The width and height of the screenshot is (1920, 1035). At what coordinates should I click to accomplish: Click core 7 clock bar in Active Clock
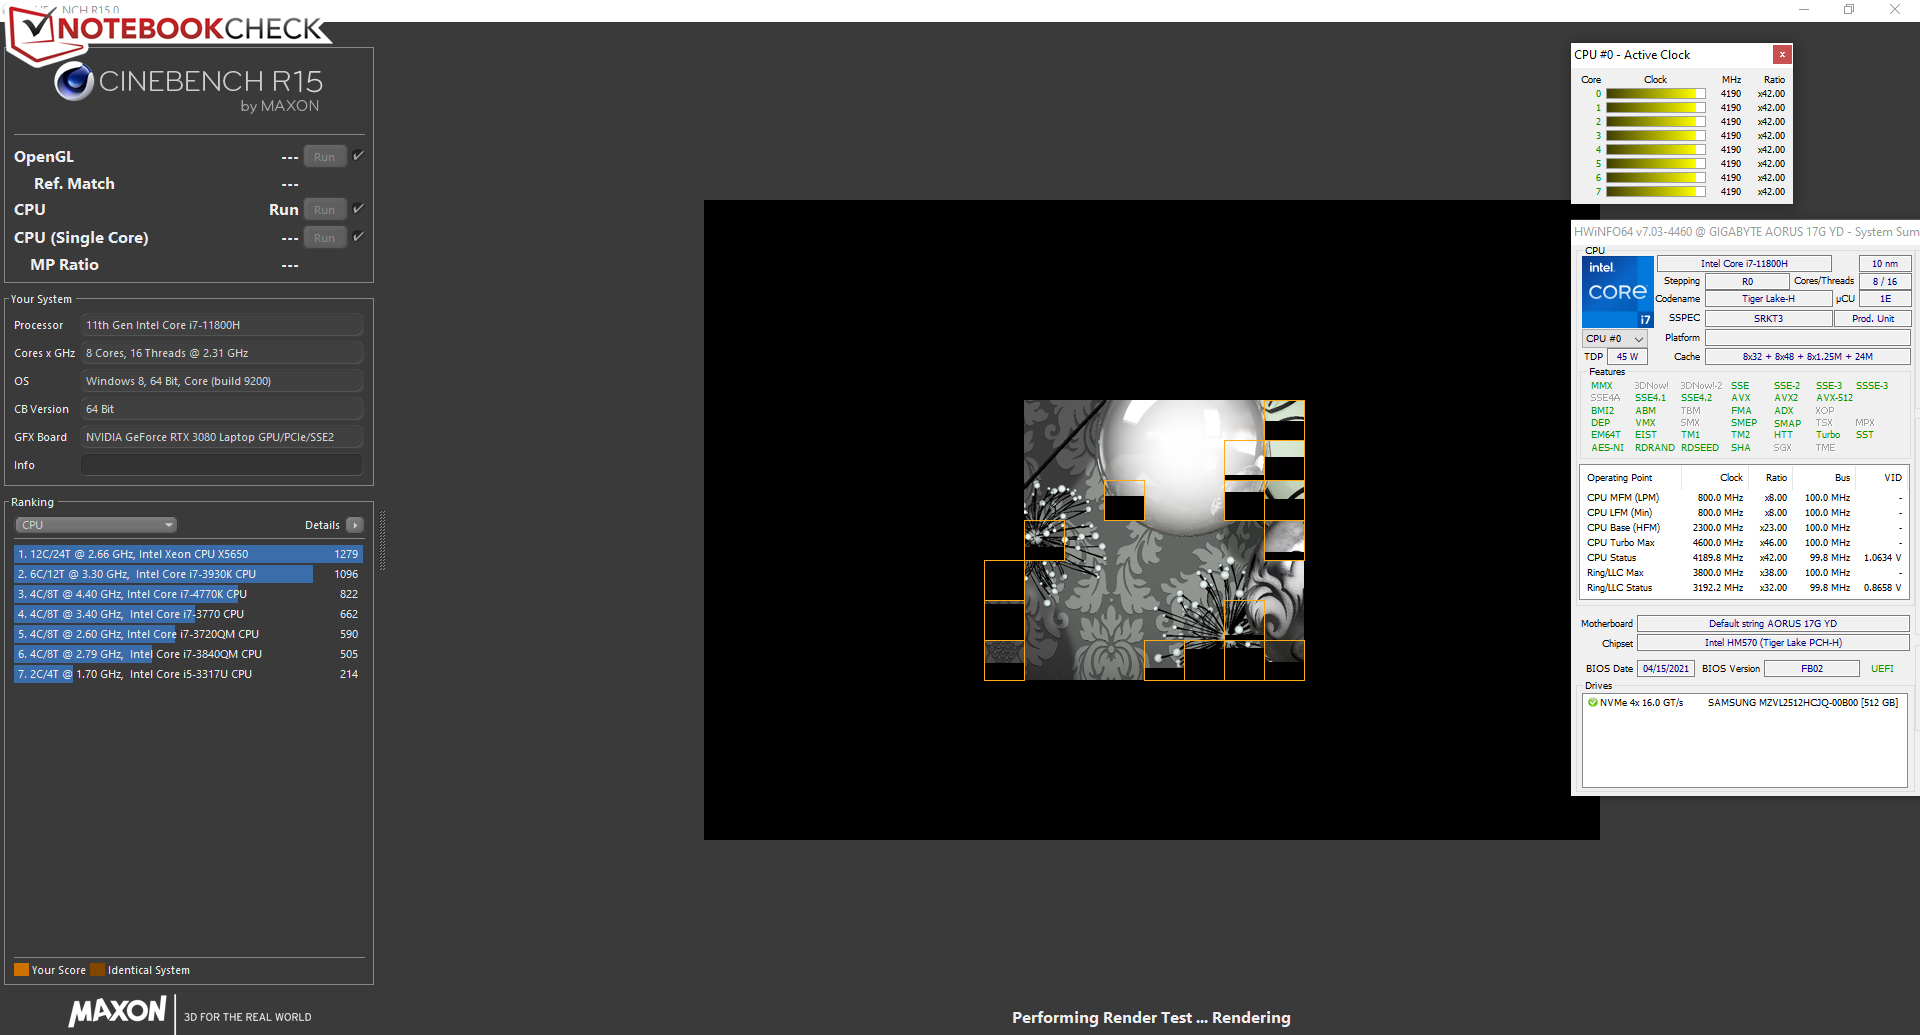(x=1656, y=192)
